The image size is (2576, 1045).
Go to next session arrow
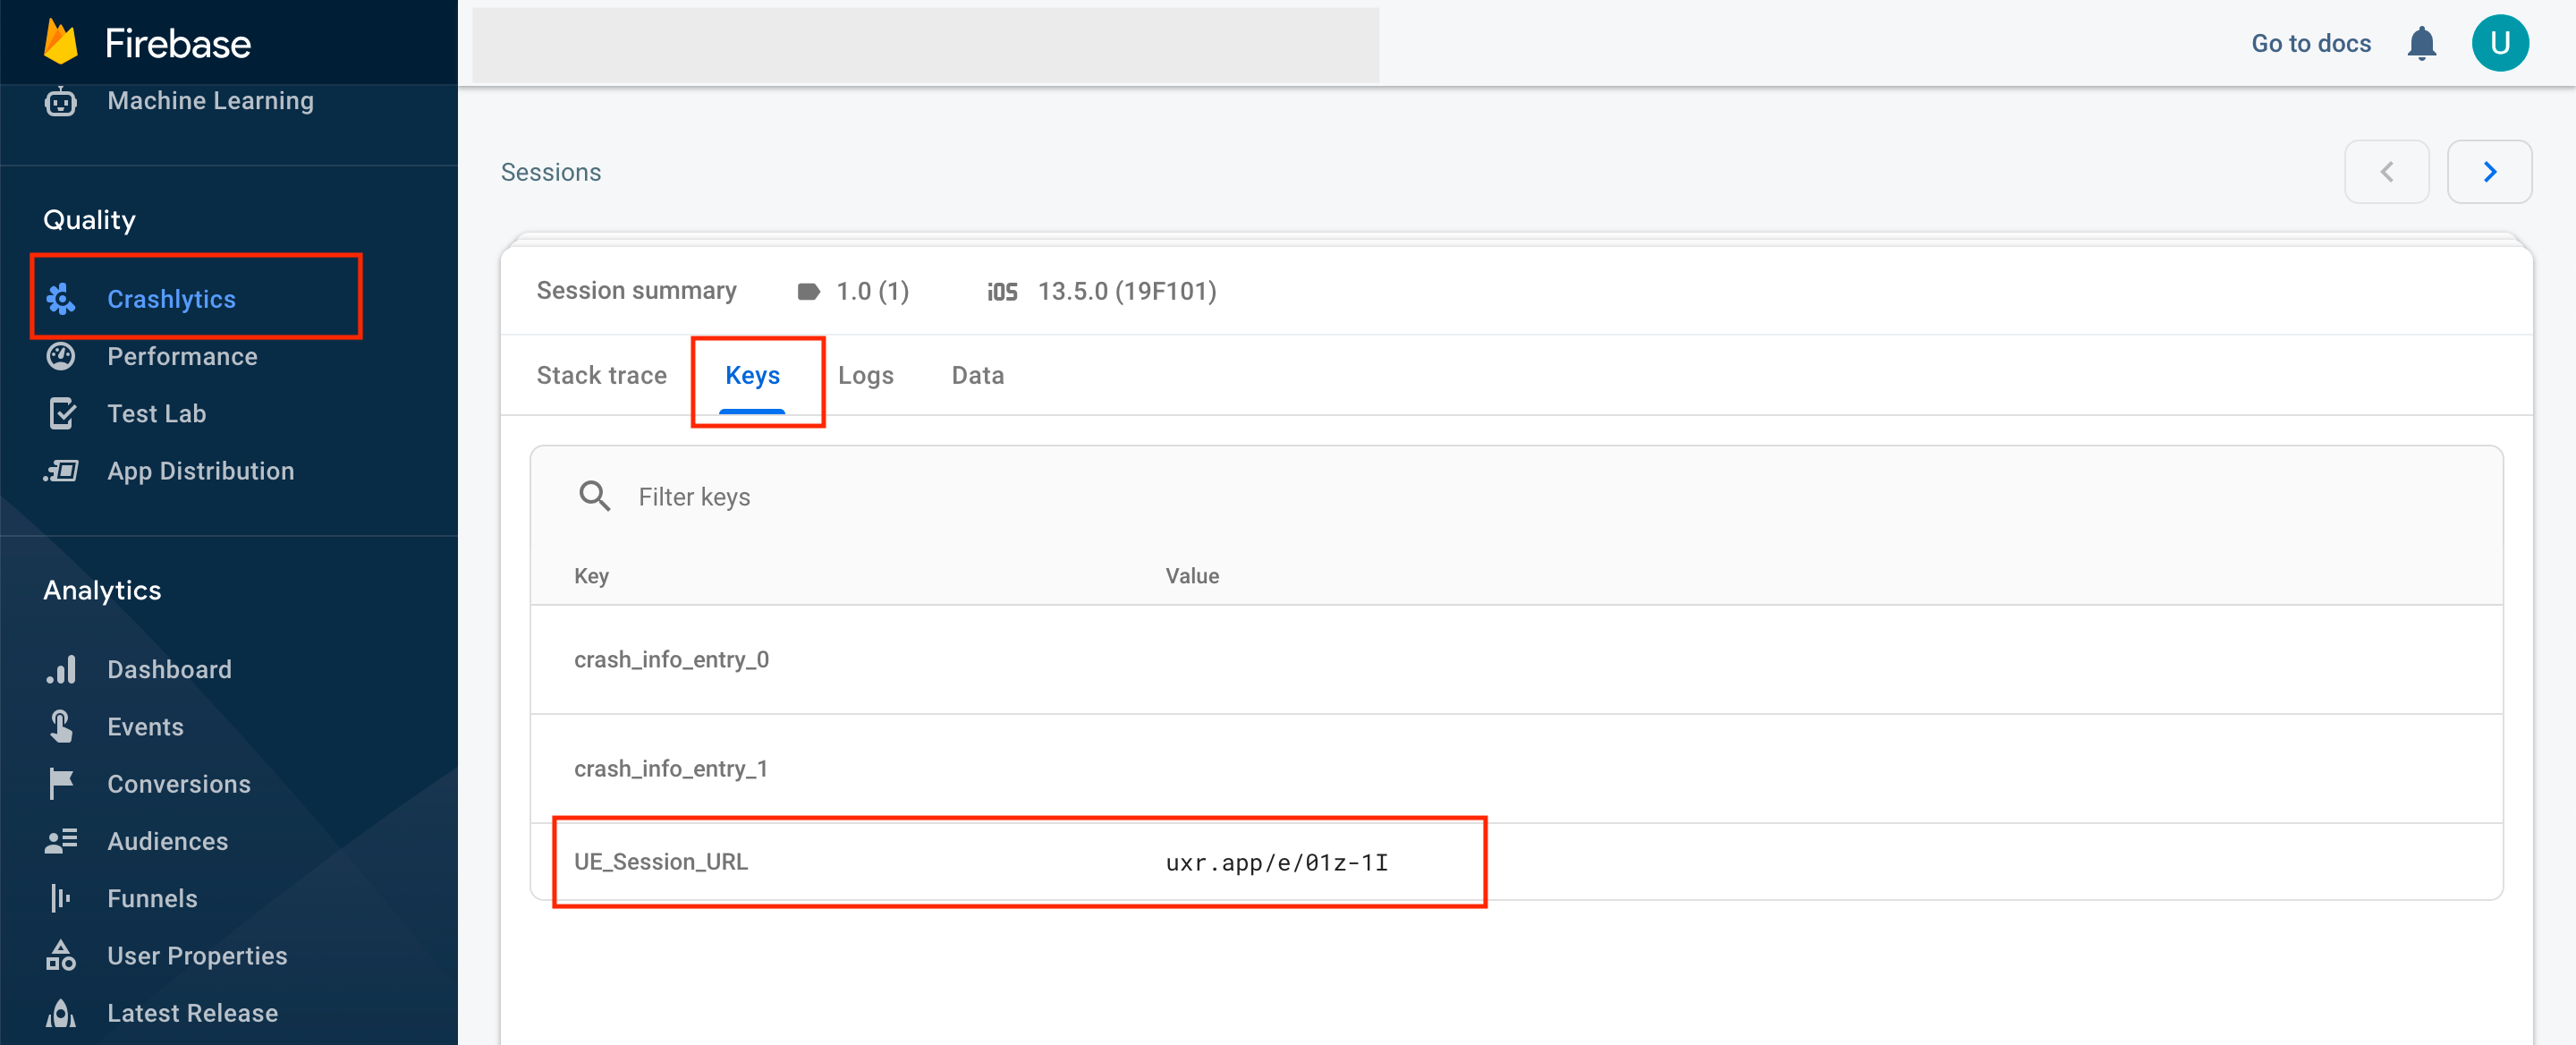[x=2489, y=172]
